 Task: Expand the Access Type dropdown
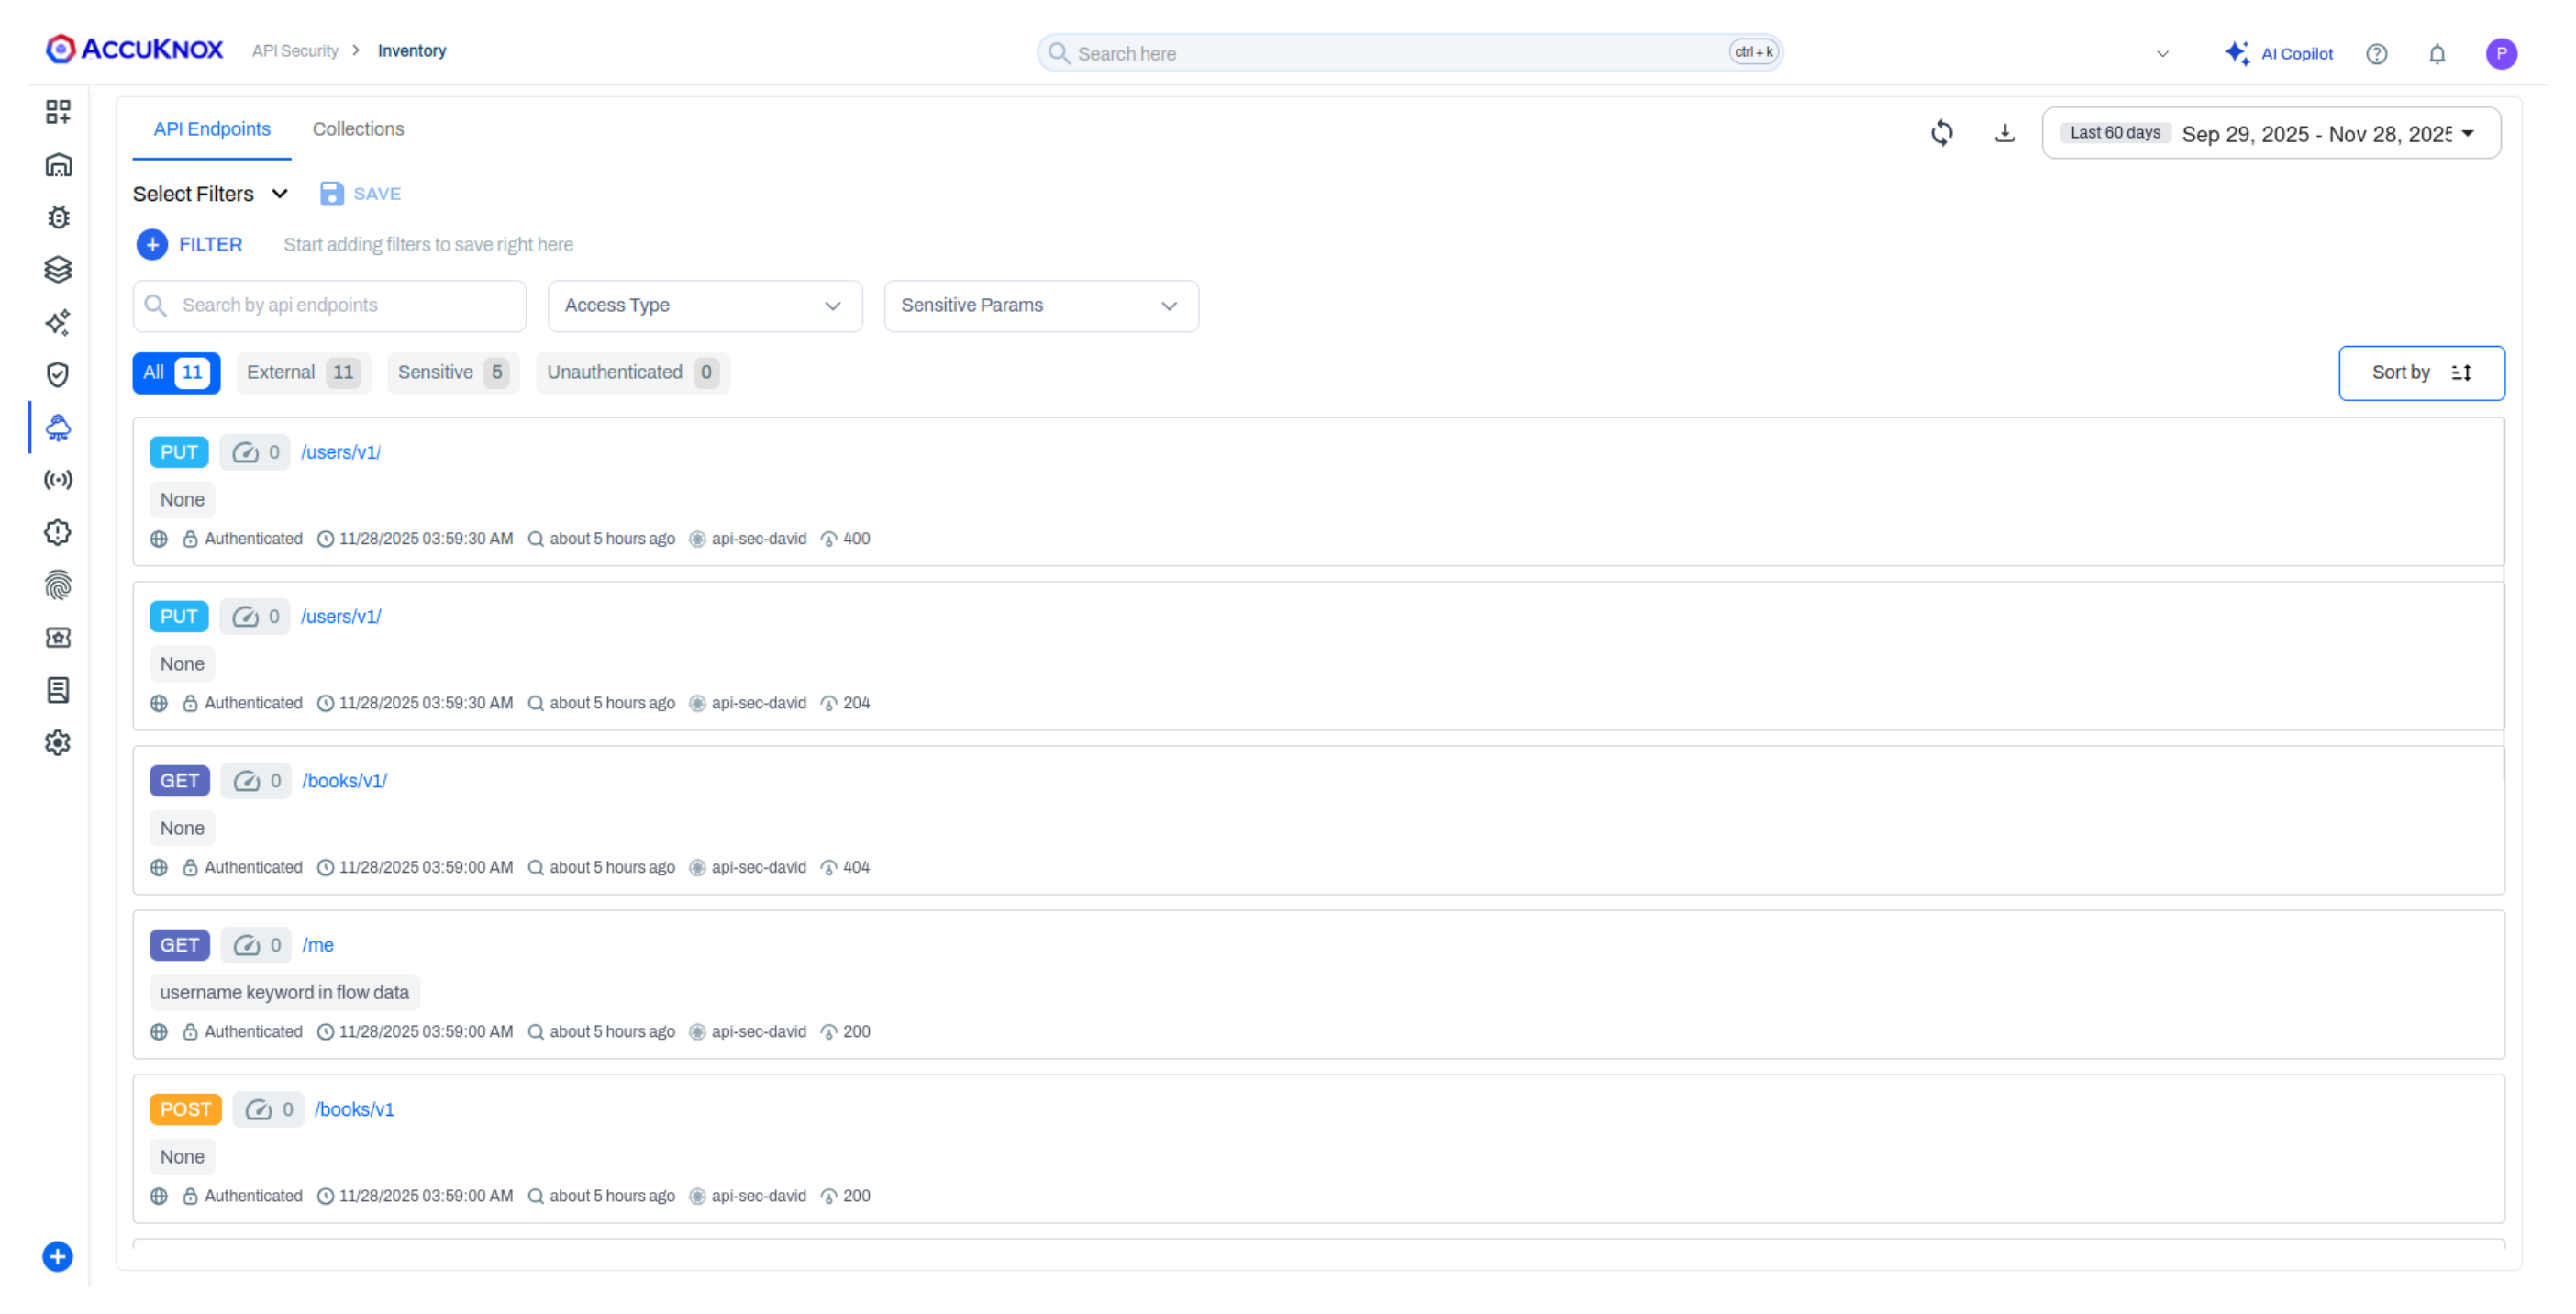click(704, 306)
